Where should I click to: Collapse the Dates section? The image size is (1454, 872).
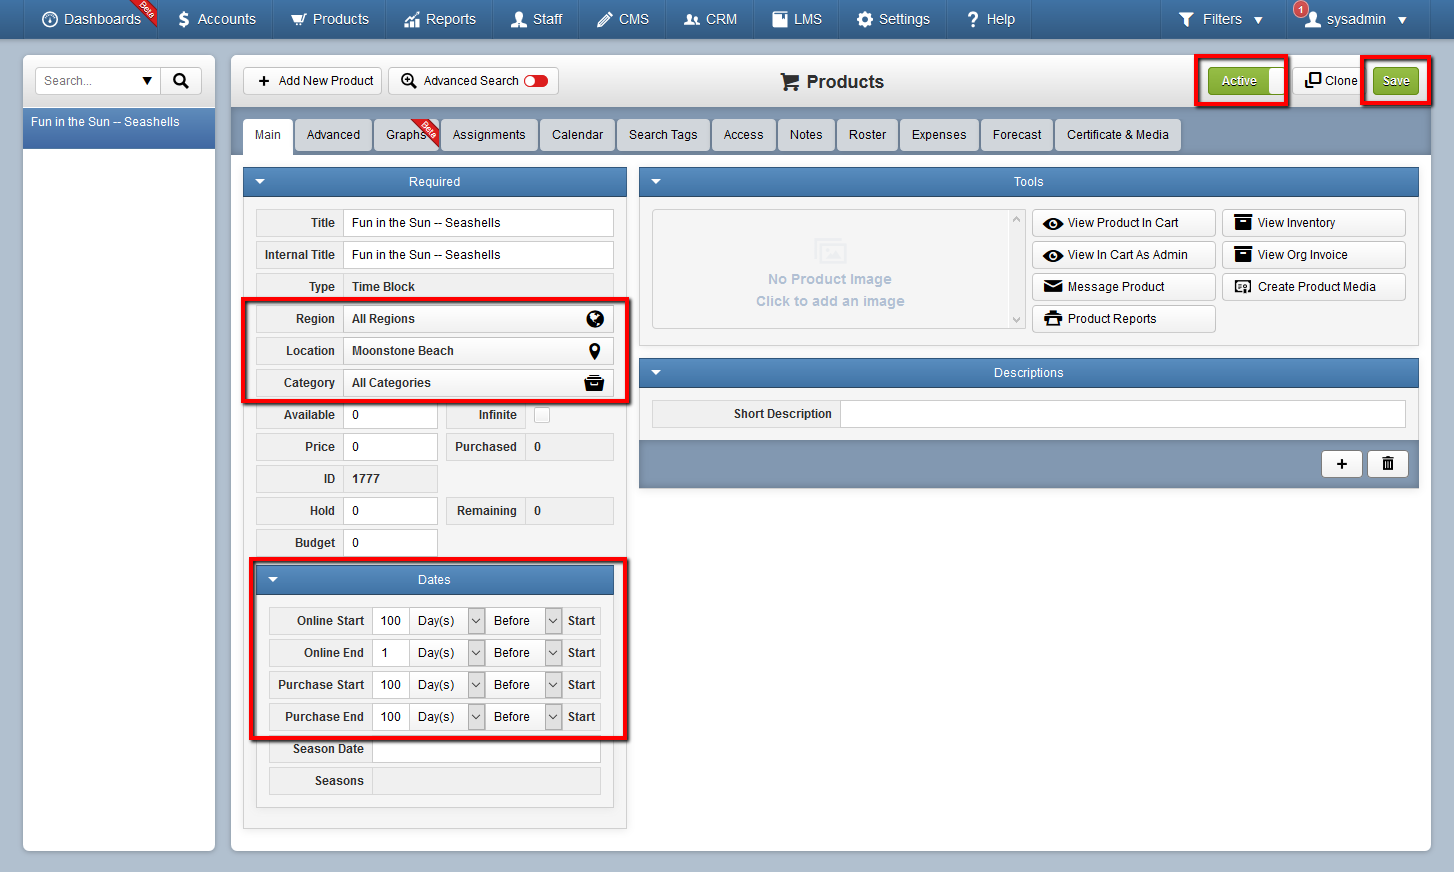click(273, 580)
